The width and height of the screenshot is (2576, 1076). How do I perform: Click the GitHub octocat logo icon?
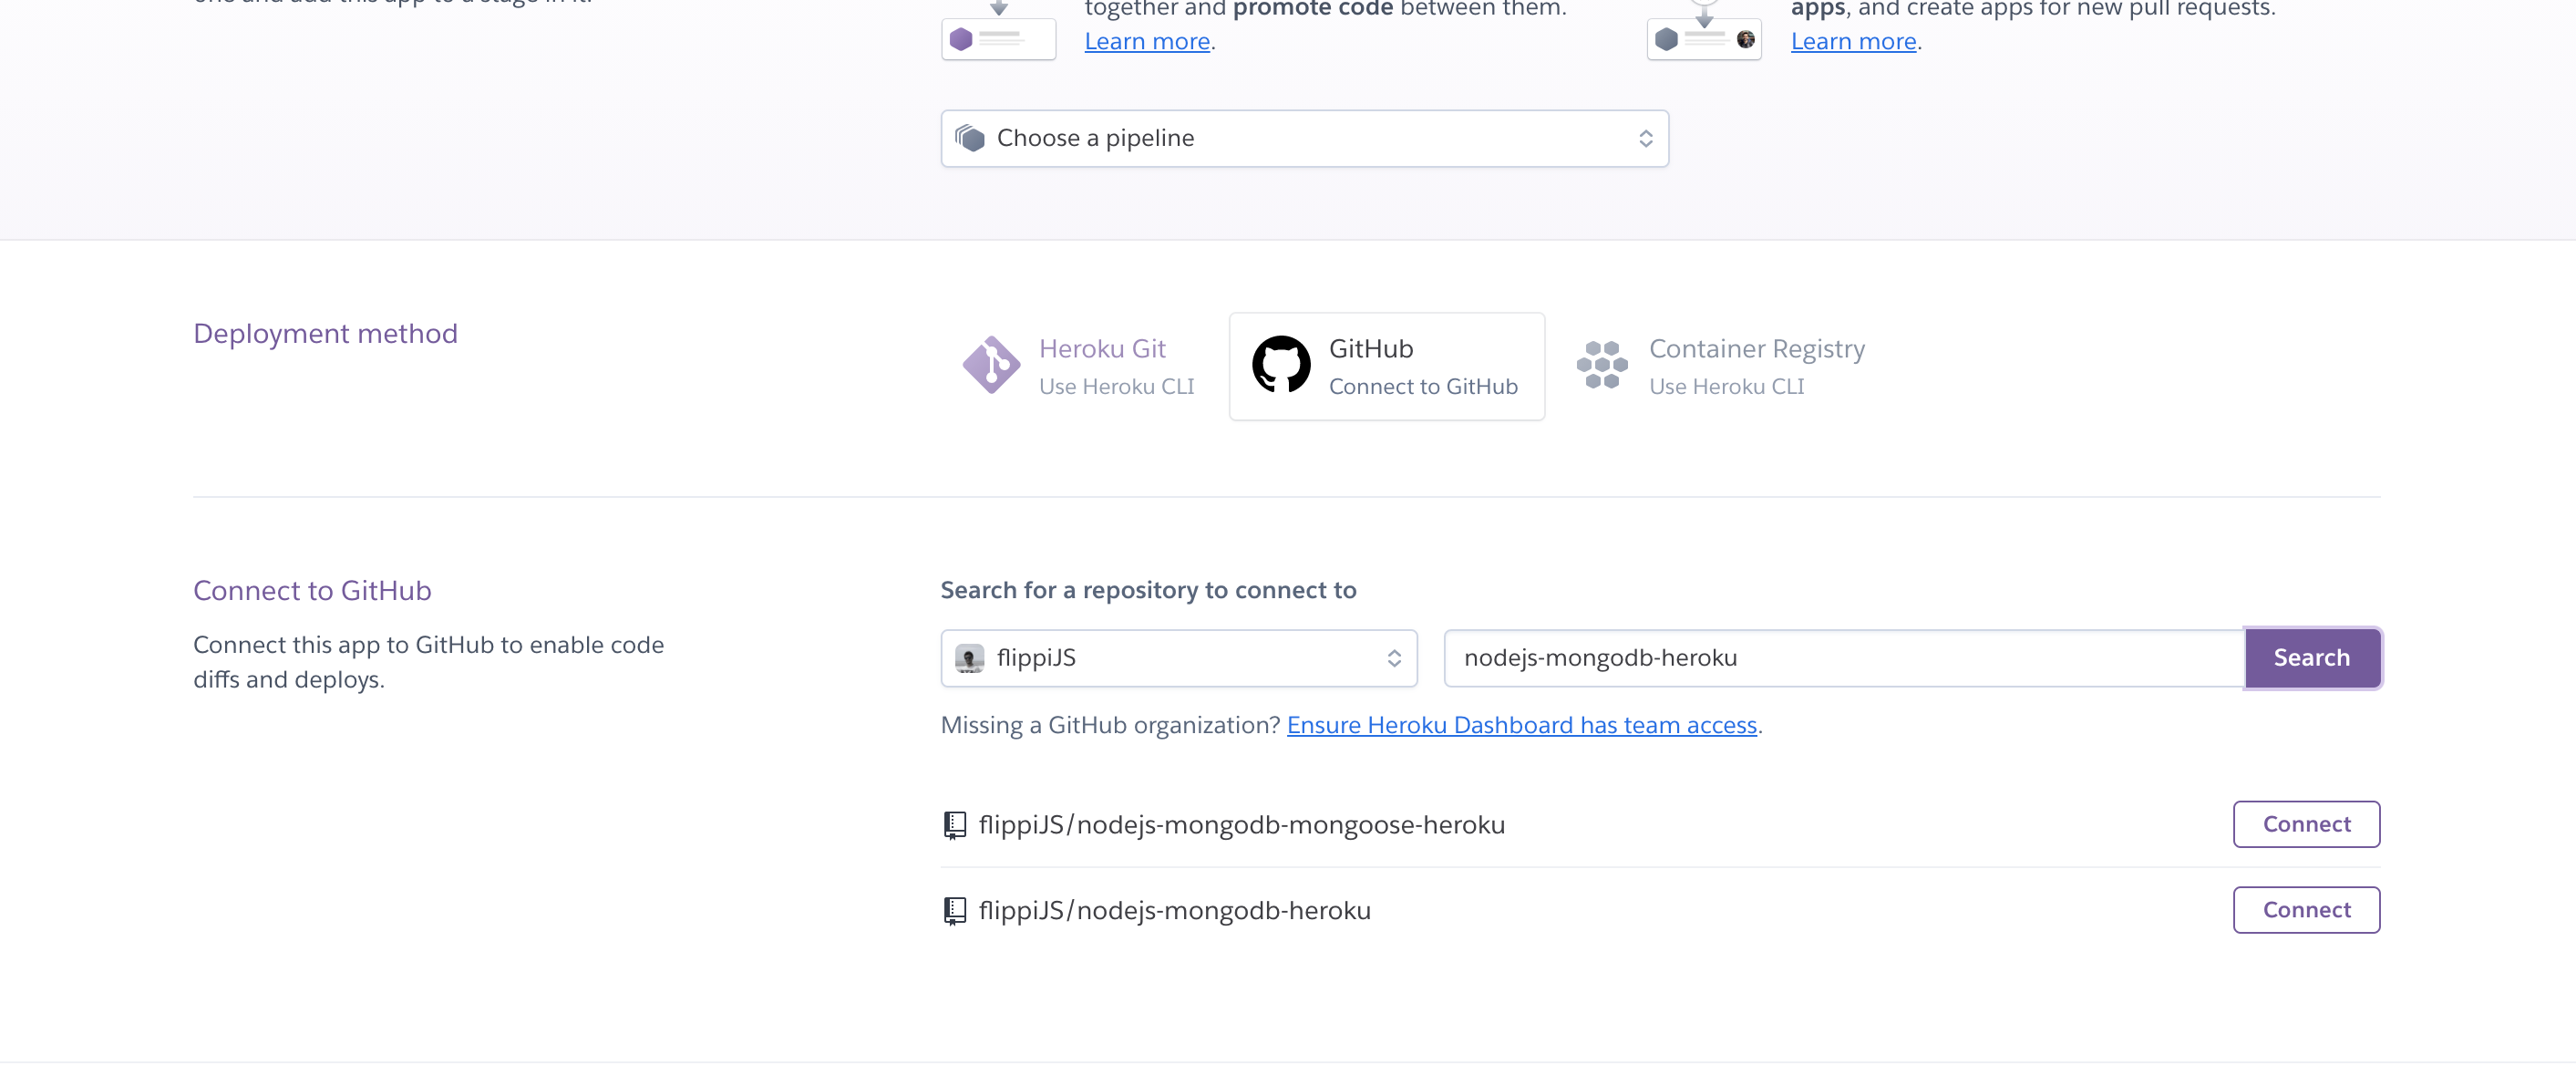[x=1281, y=365]
